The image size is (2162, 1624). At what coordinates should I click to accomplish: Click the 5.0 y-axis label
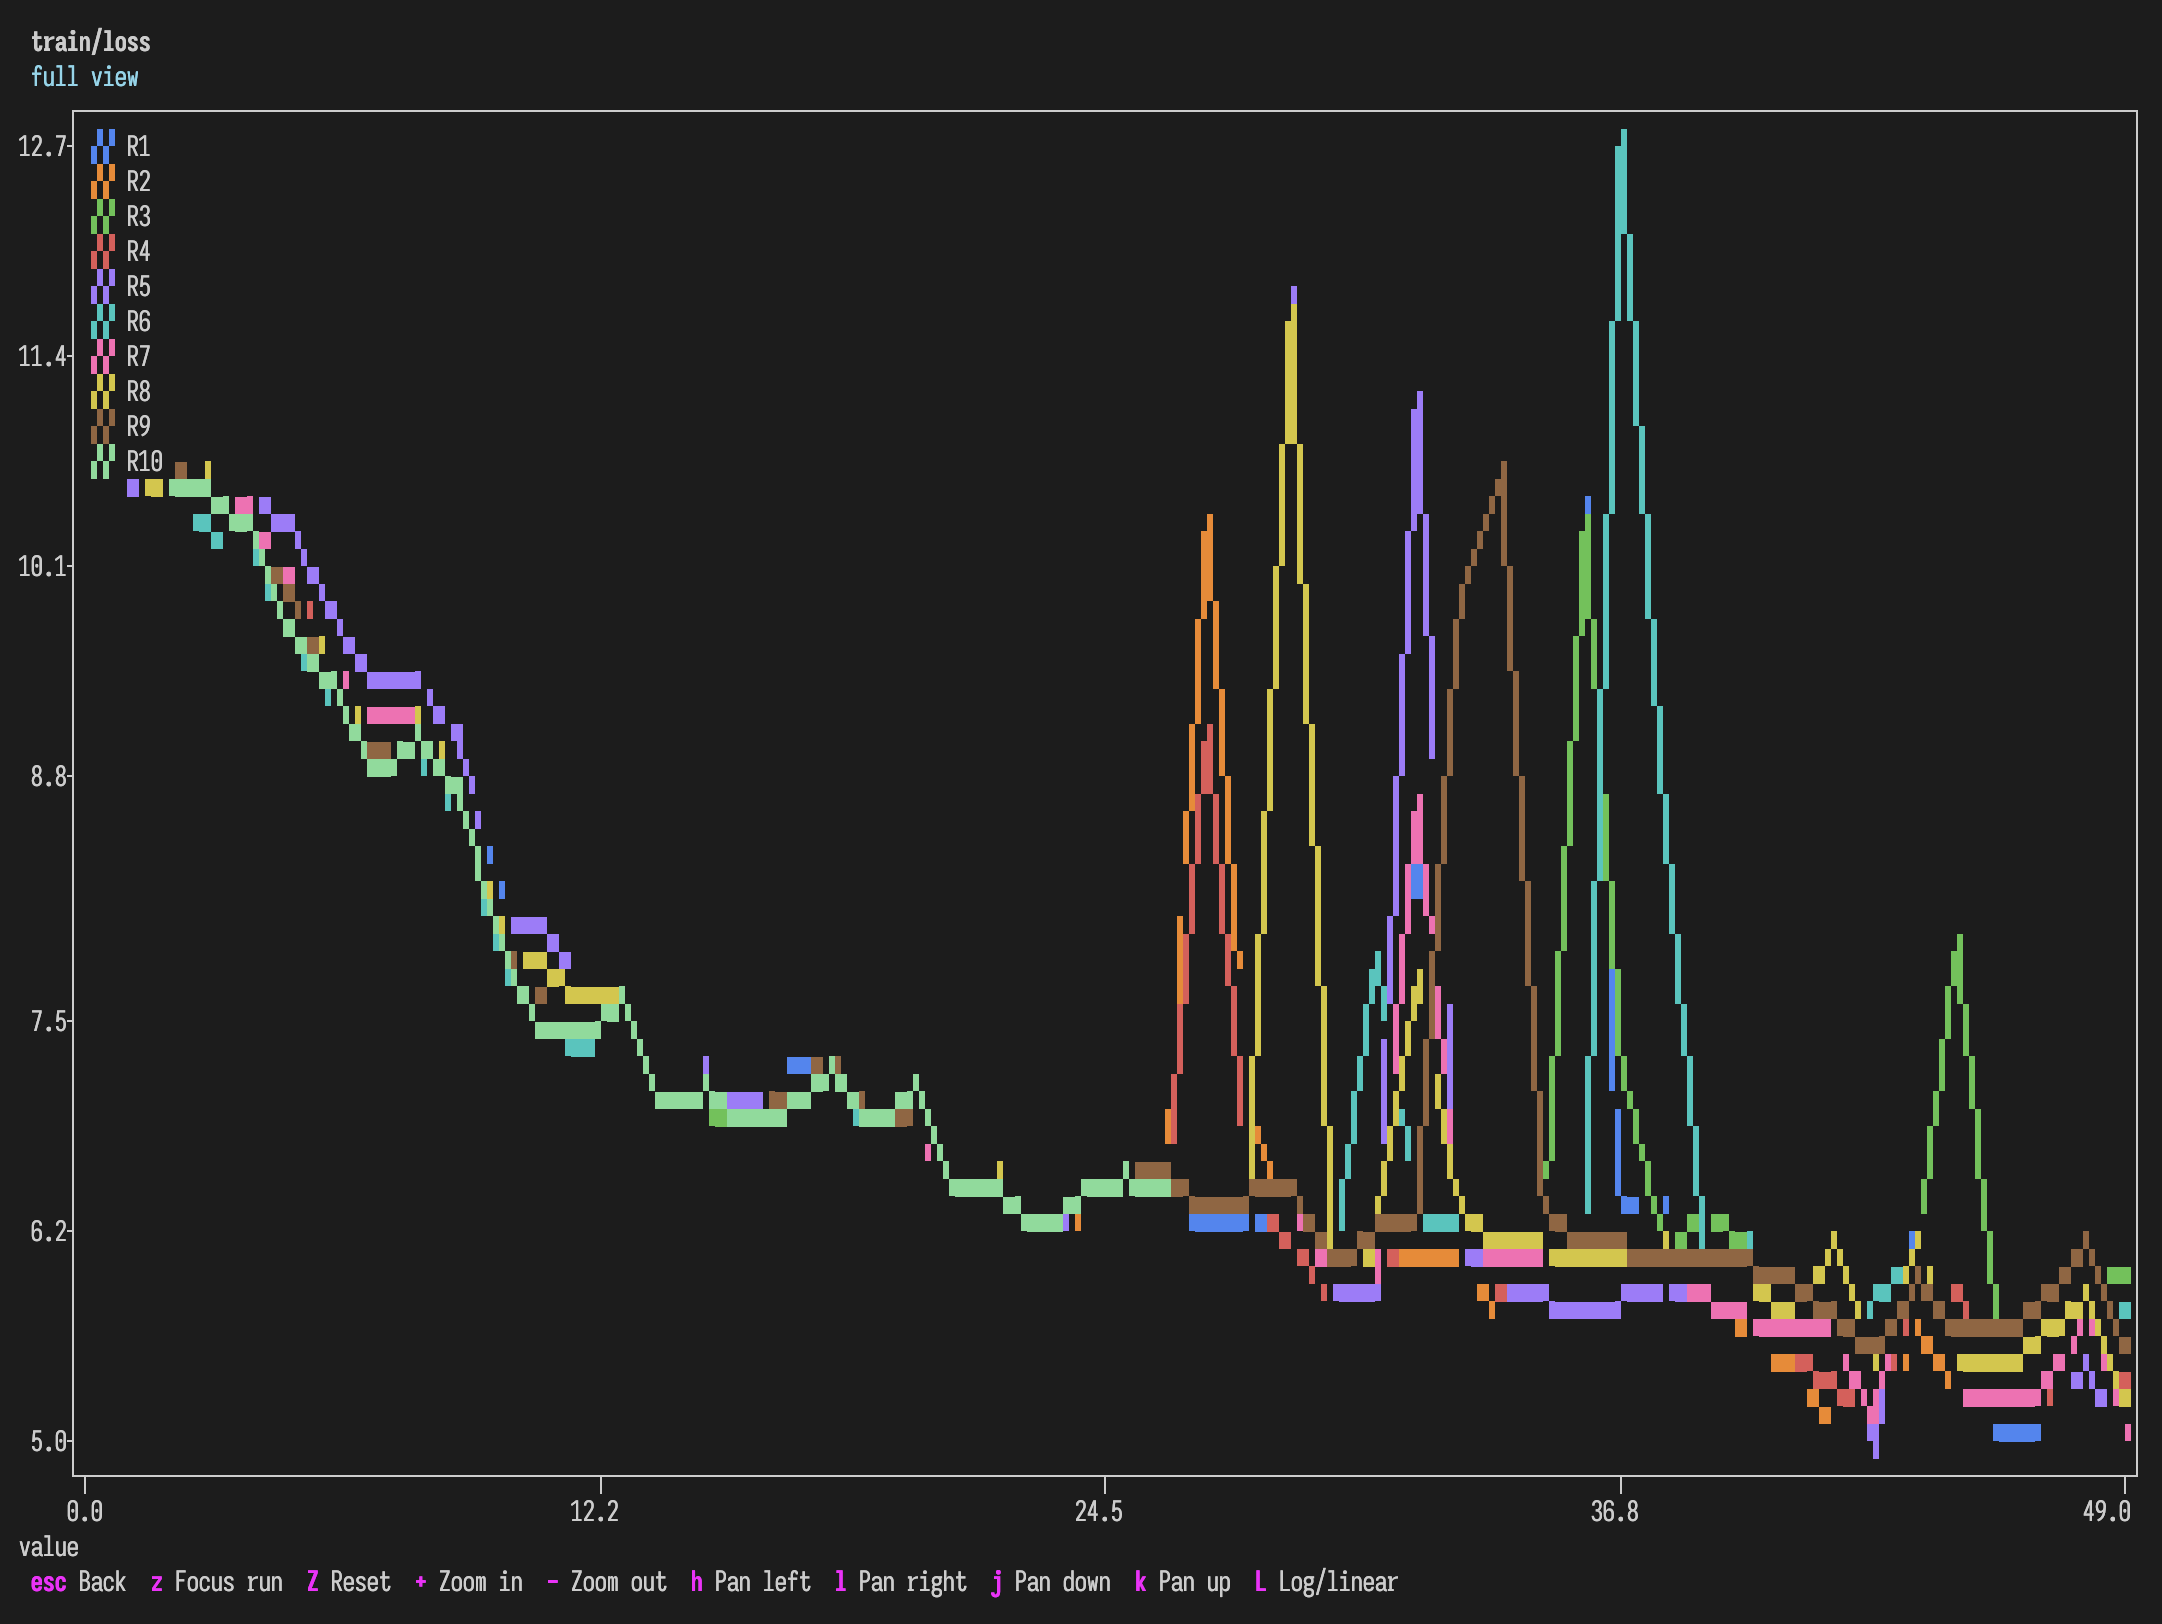click(x=48, y=1442)
